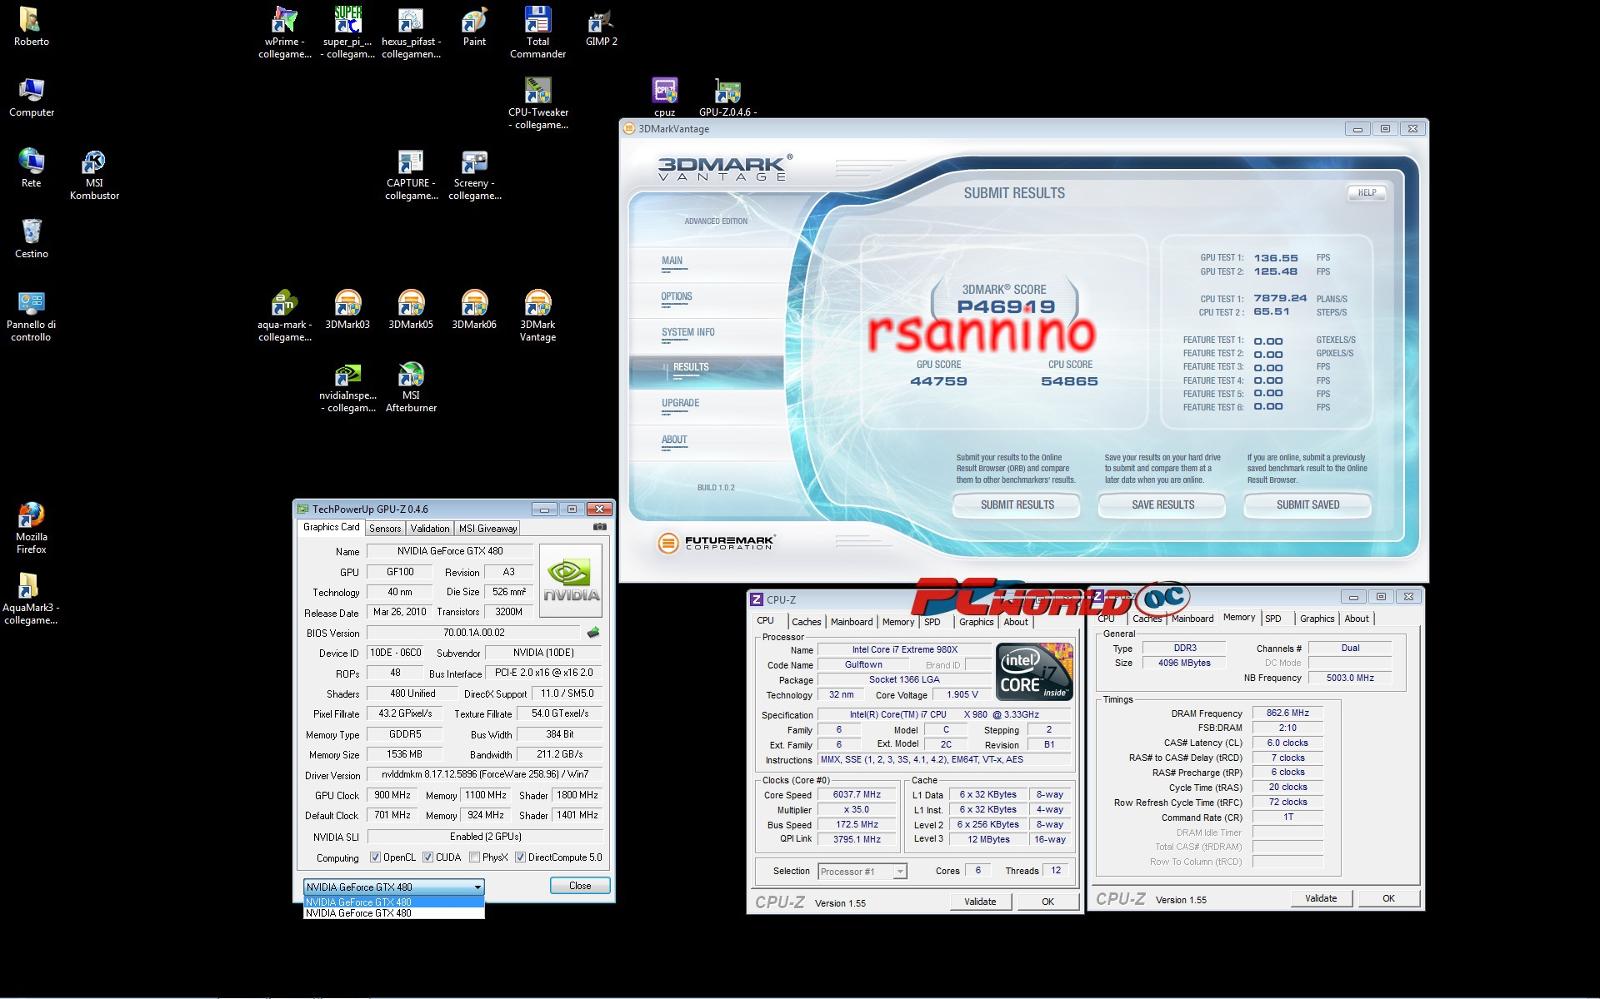This screenshot has height=999, width=1600.
Task: Open Mainboard tab in left CPU-Z window
Action: click(x=851, y=621)
